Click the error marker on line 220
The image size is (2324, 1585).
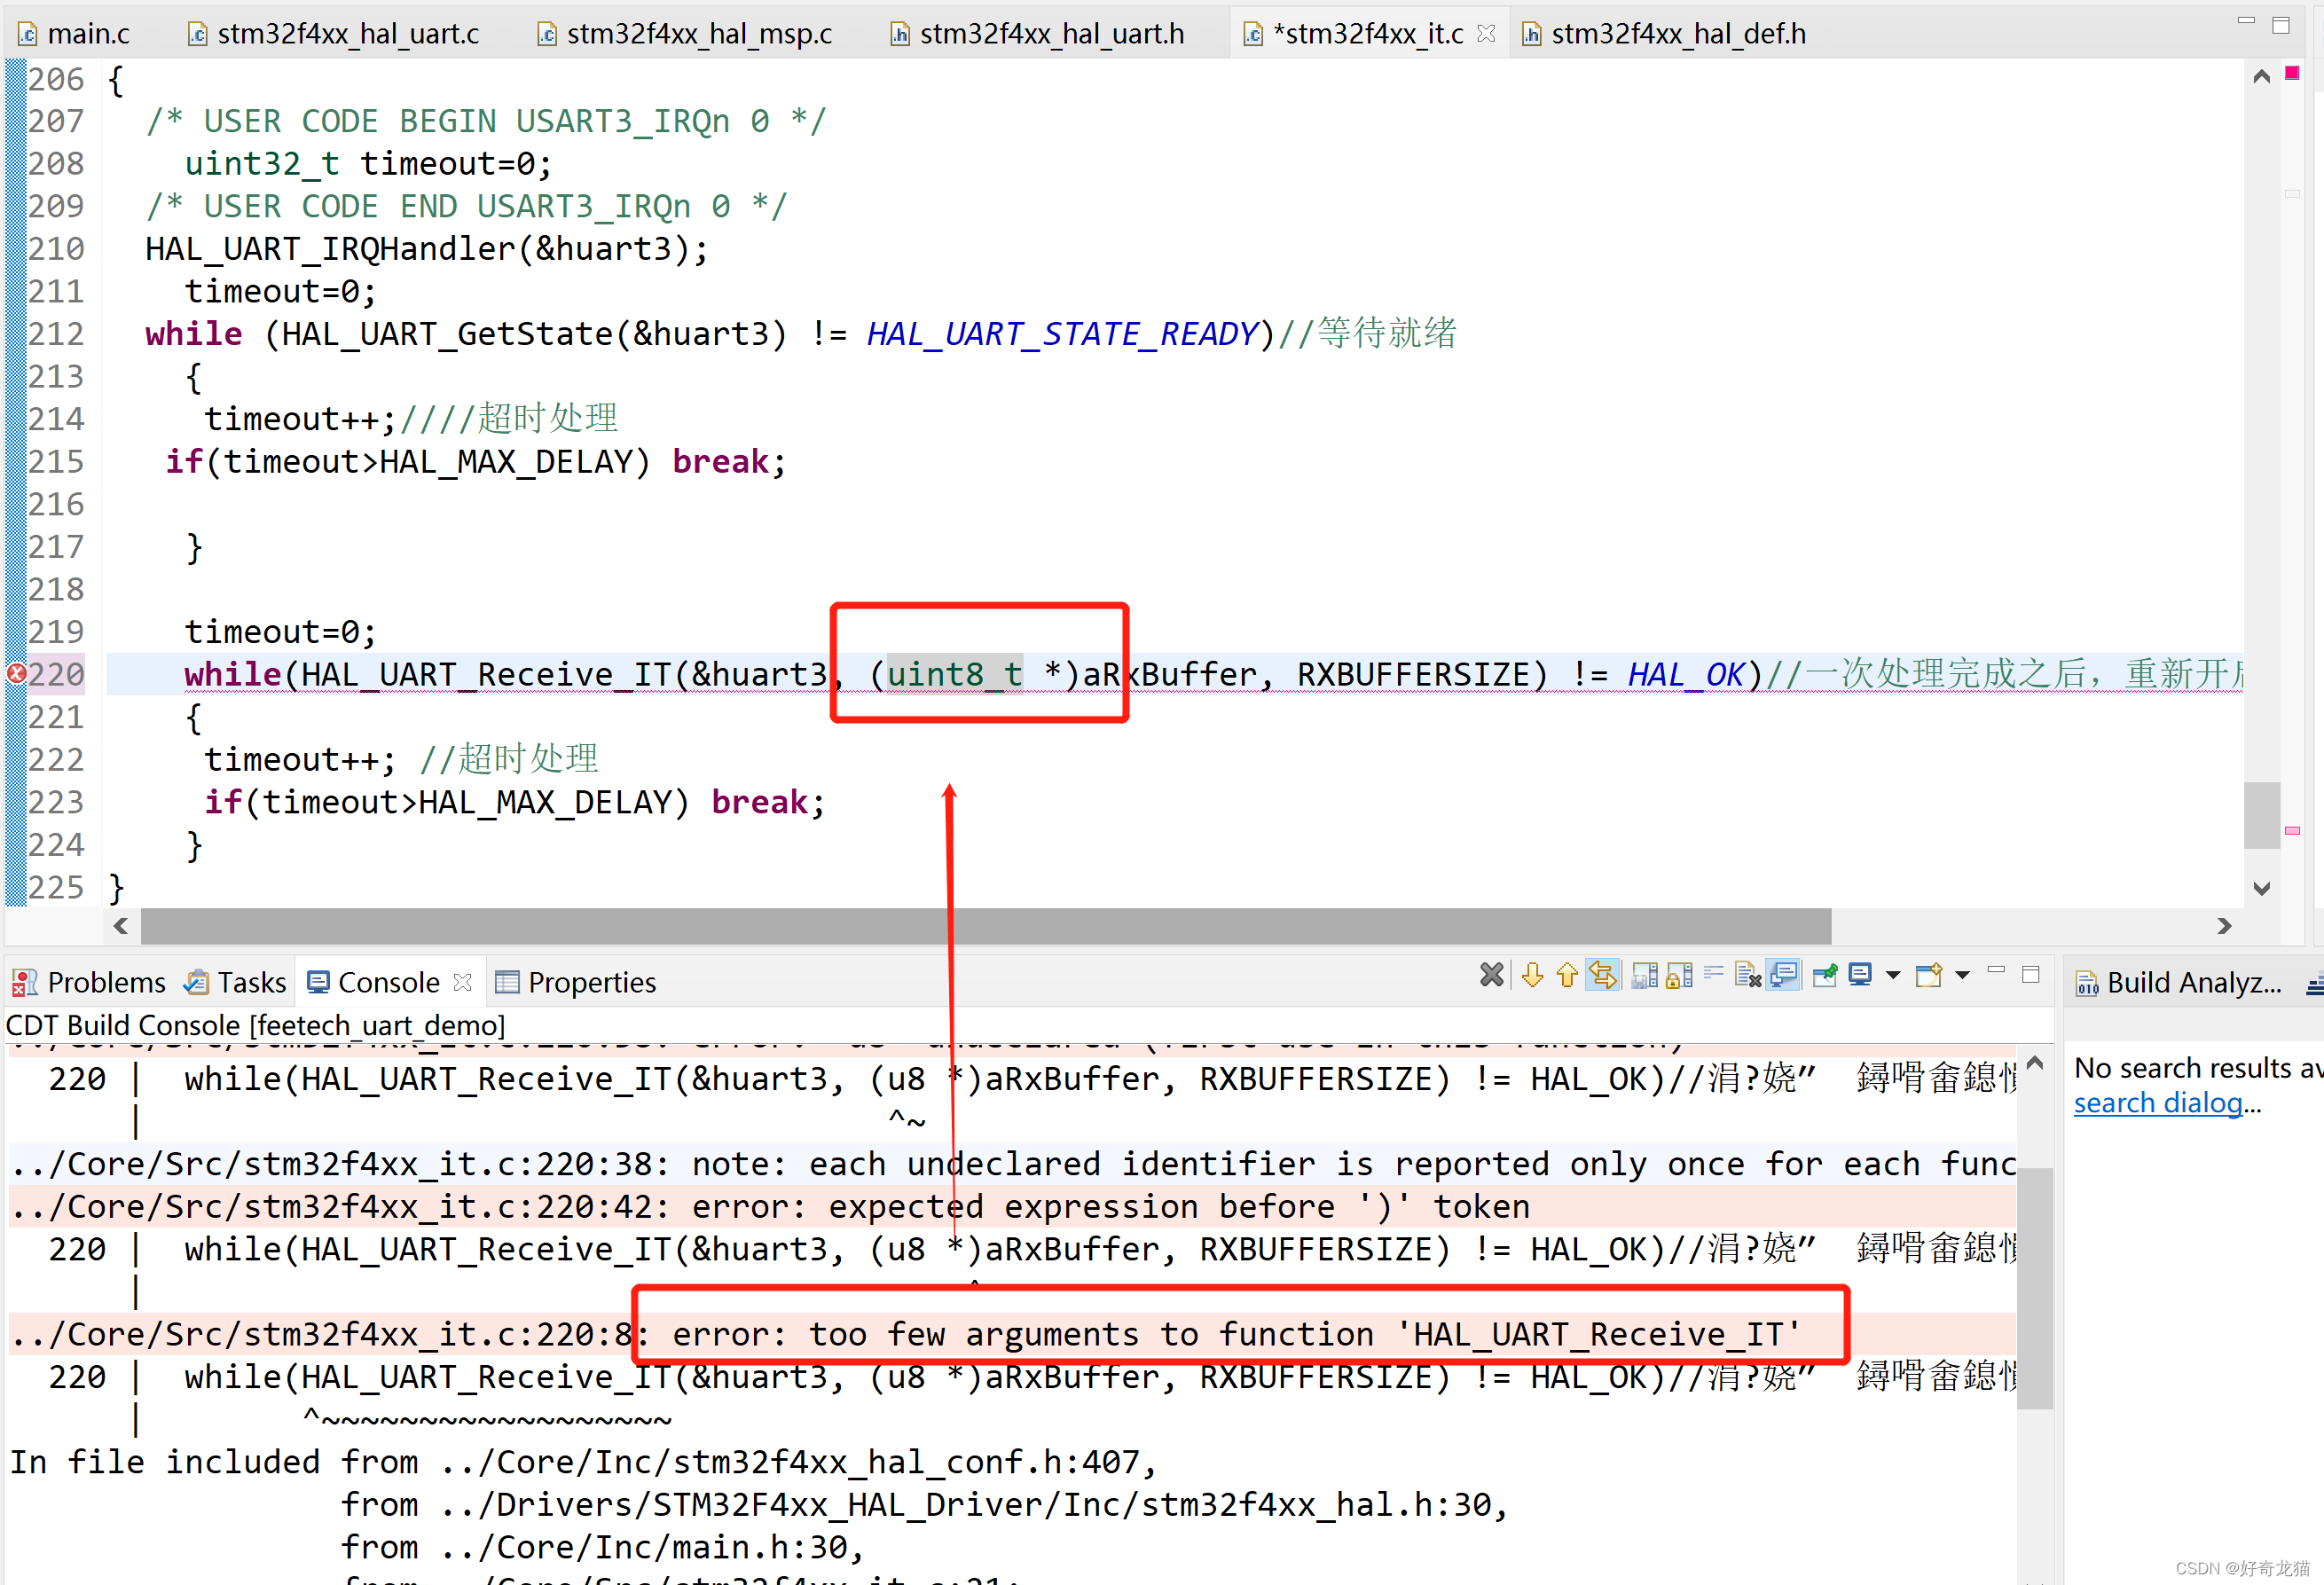pos(16,674)
